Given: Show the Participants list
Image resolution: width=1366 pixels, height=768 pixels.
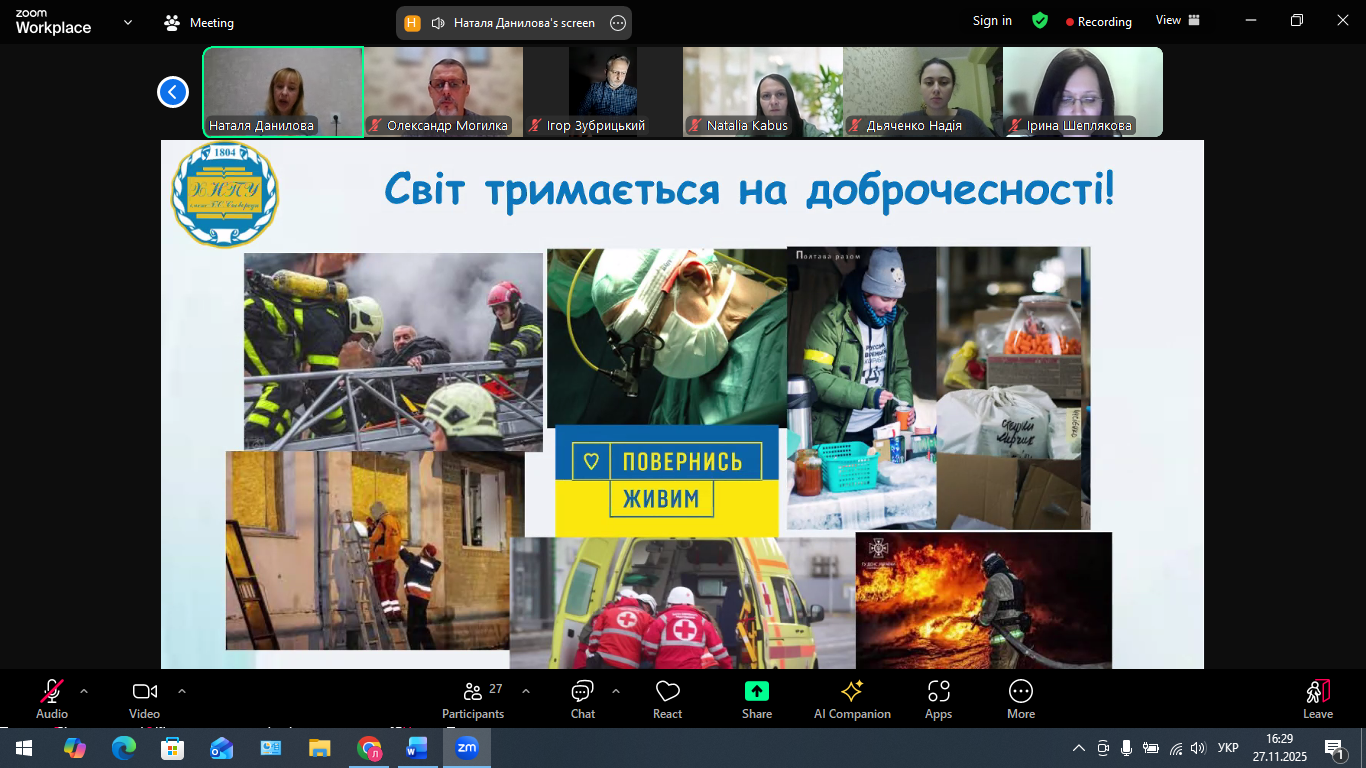Looking at the screenshot, I should point(473,698).
